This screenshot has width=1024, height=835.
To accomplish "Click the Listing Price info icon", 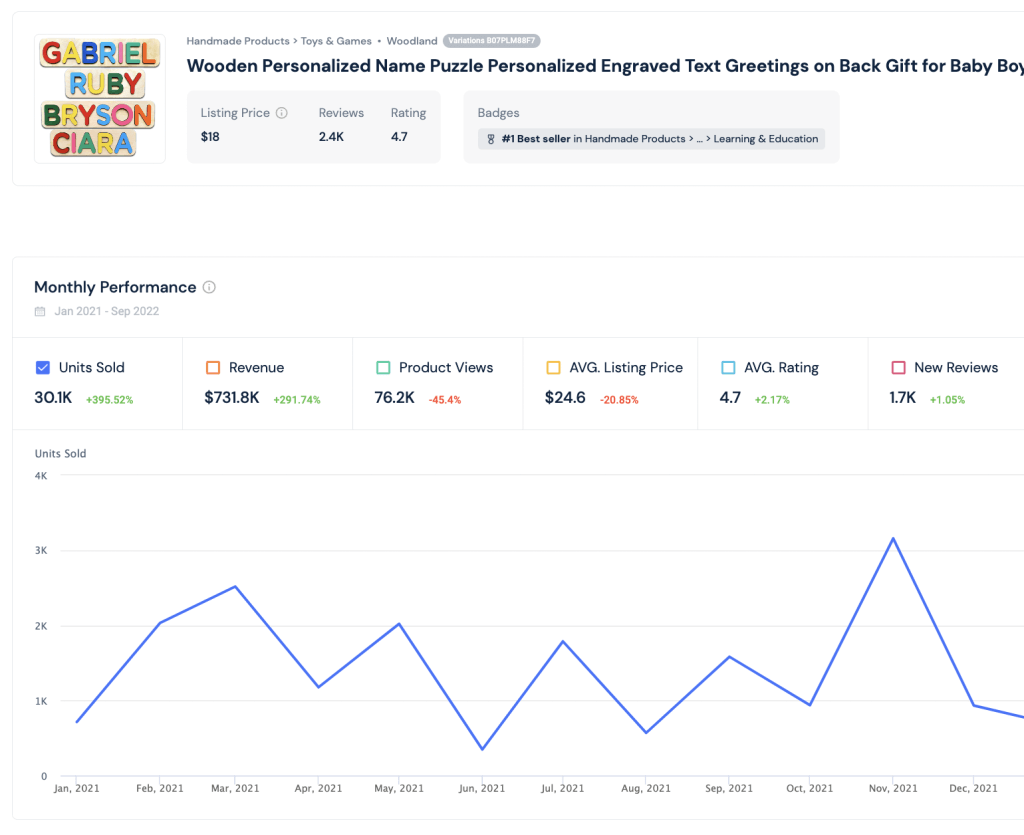I will (281, 113).
